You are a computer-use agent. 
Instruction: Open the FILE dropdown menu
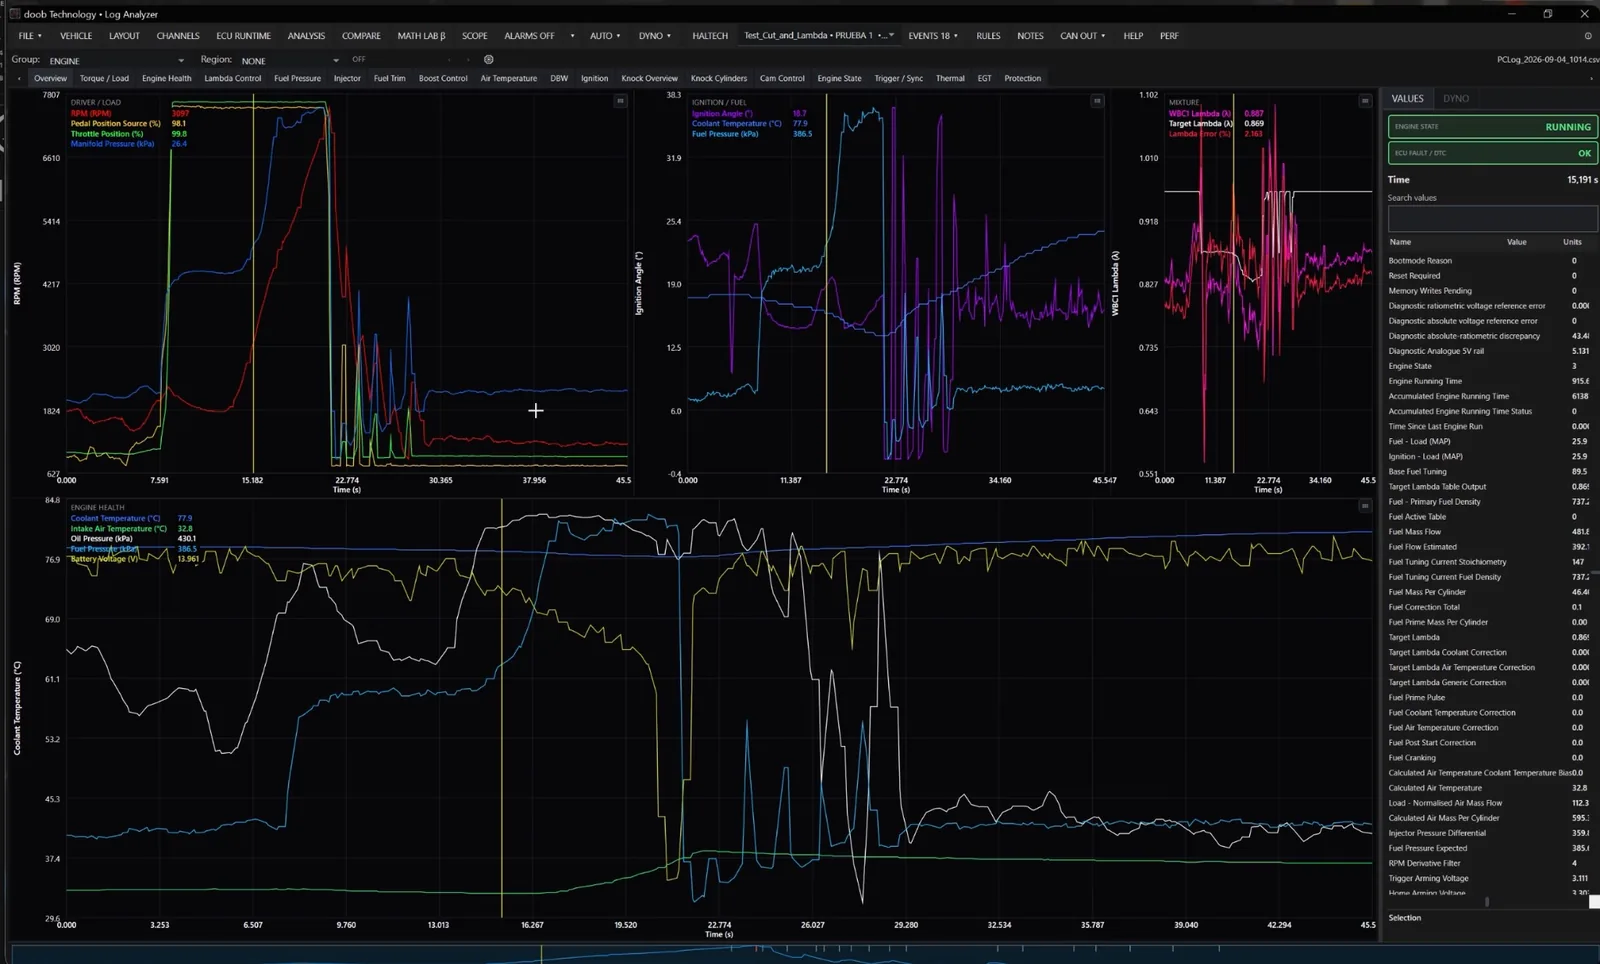(29, 36)
